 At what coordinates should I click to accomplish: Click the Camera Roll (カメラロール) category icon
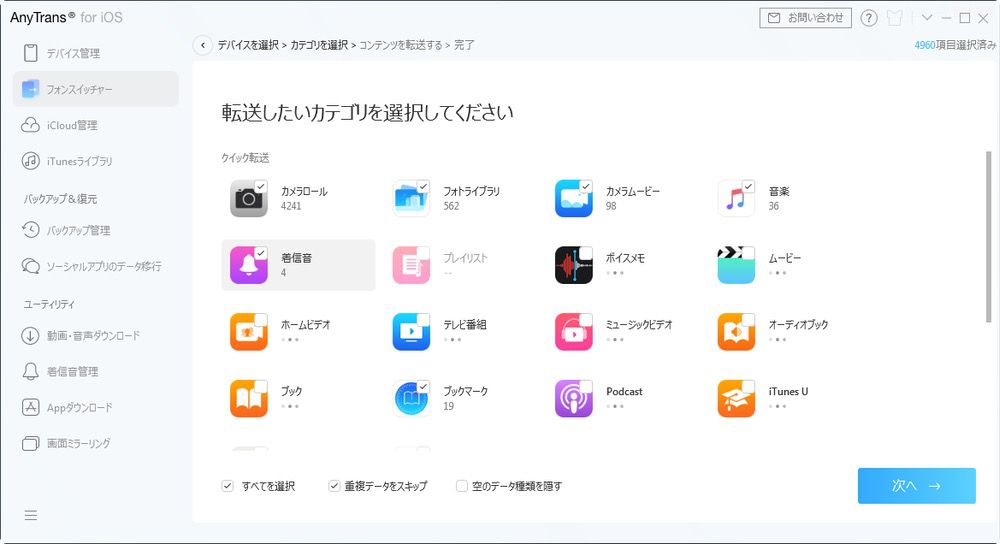(x=248, y=199)
